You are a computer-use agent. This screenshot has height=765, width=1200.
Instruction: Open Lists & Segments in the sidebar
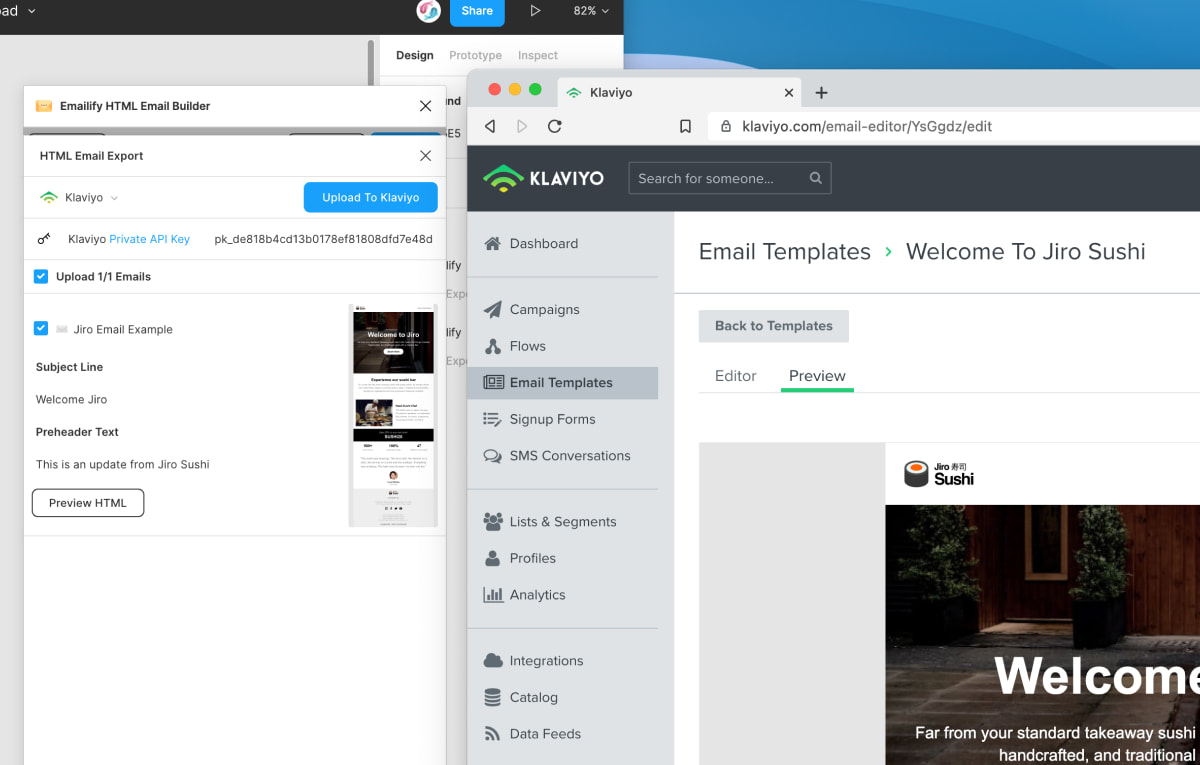[x=563, y=522]
